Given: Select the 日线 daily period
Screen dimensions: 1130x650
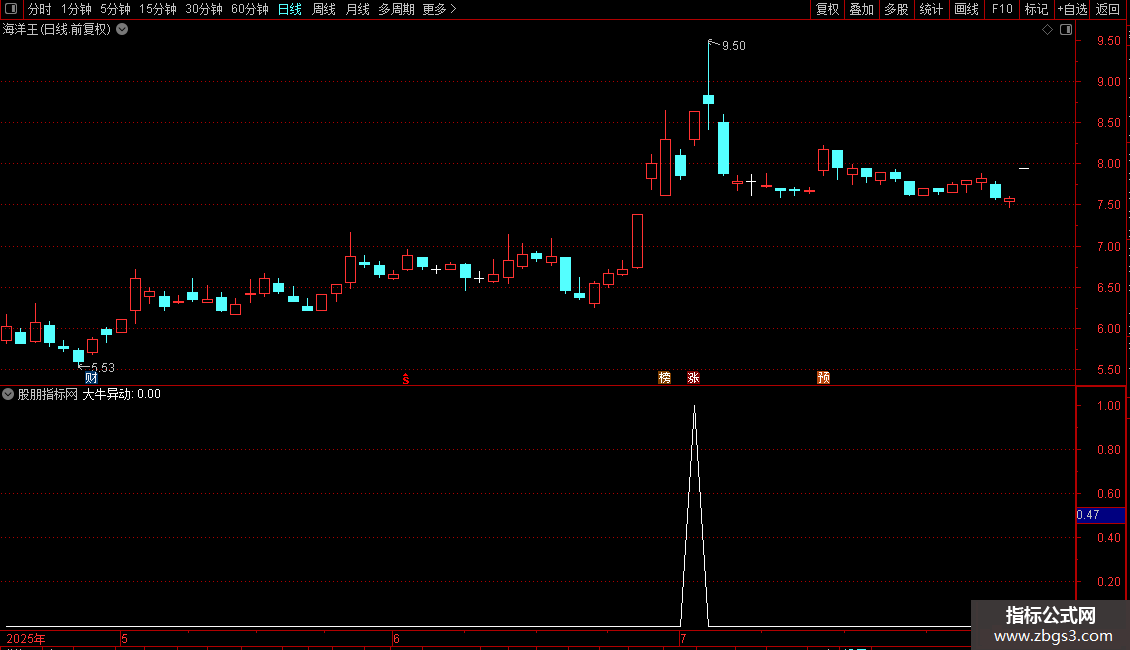Looking at the screenshot, I should [290, 9].
